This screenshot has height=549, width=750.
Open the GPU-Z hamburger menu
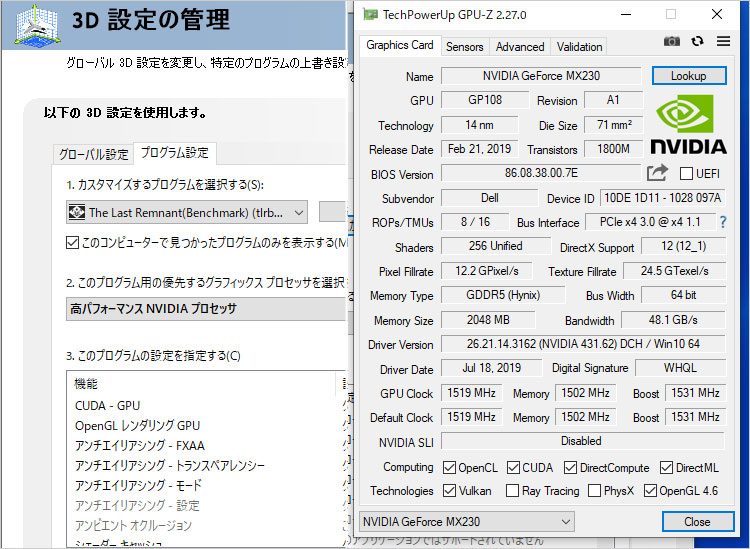coord(723,41)
